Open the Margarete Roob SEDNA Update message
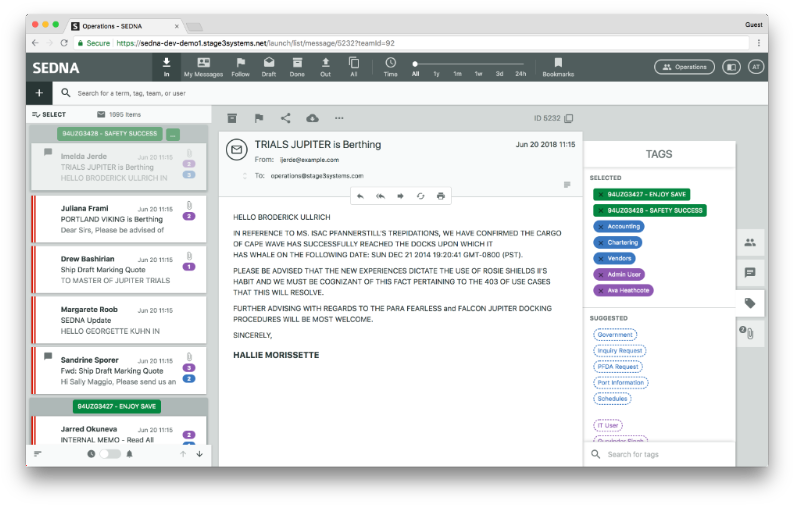 pos(119,320)
